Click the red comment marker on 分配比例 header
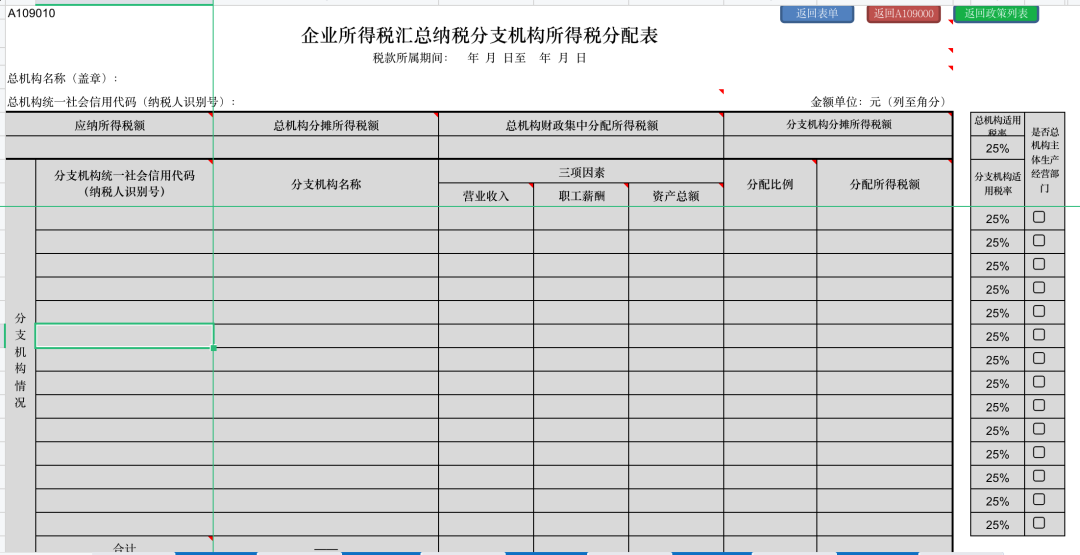The width and height of the screenshot is (1080, 555). tap(813, 163)
